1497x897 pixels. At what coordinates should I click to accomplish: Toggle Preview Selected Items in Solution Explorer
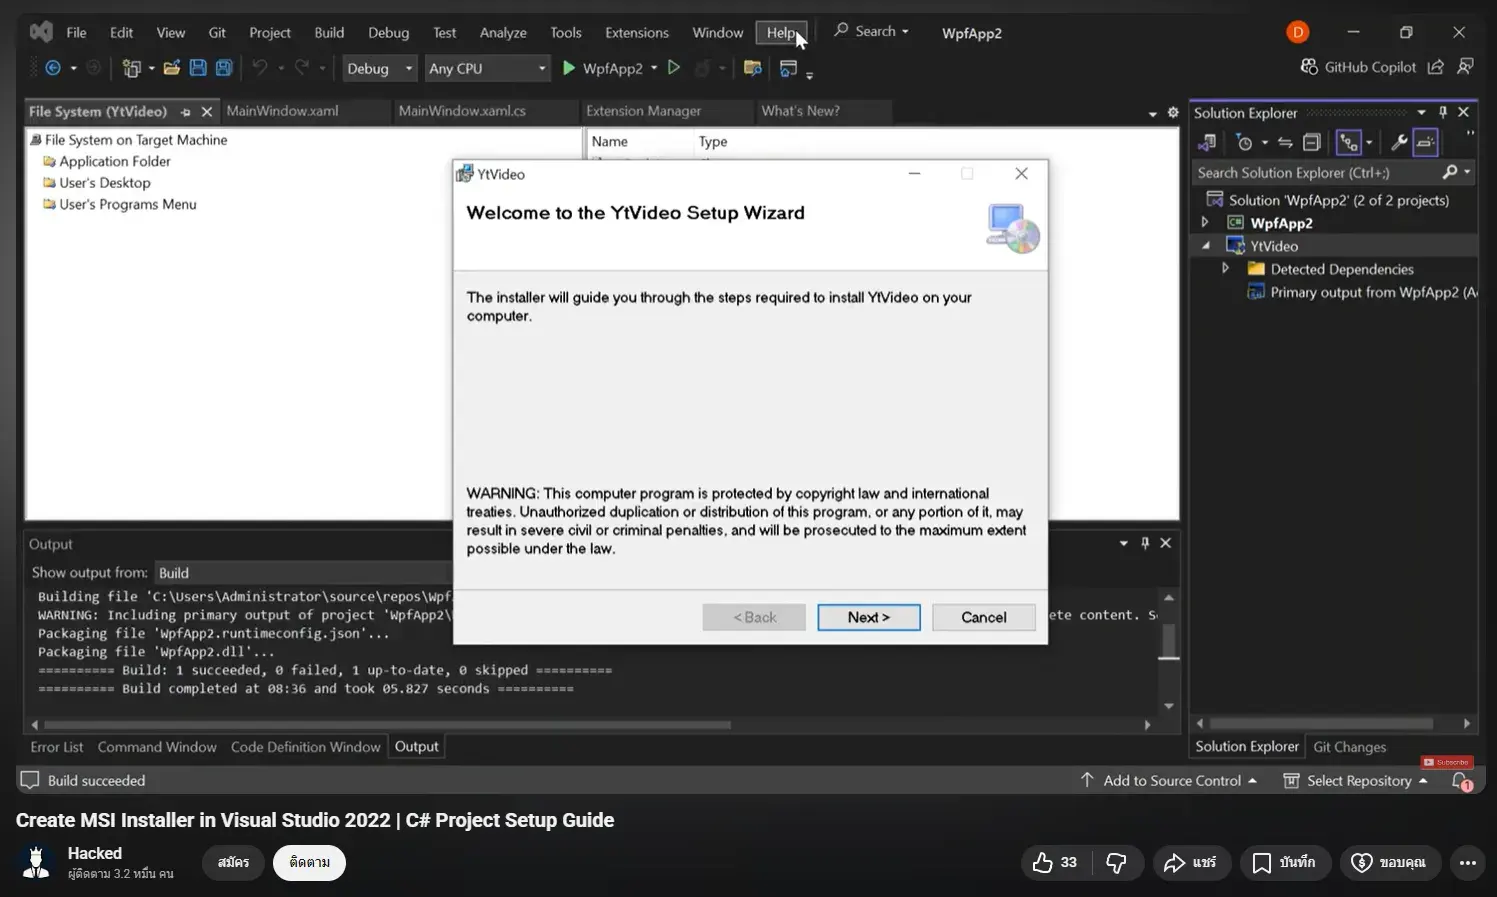1426,143
